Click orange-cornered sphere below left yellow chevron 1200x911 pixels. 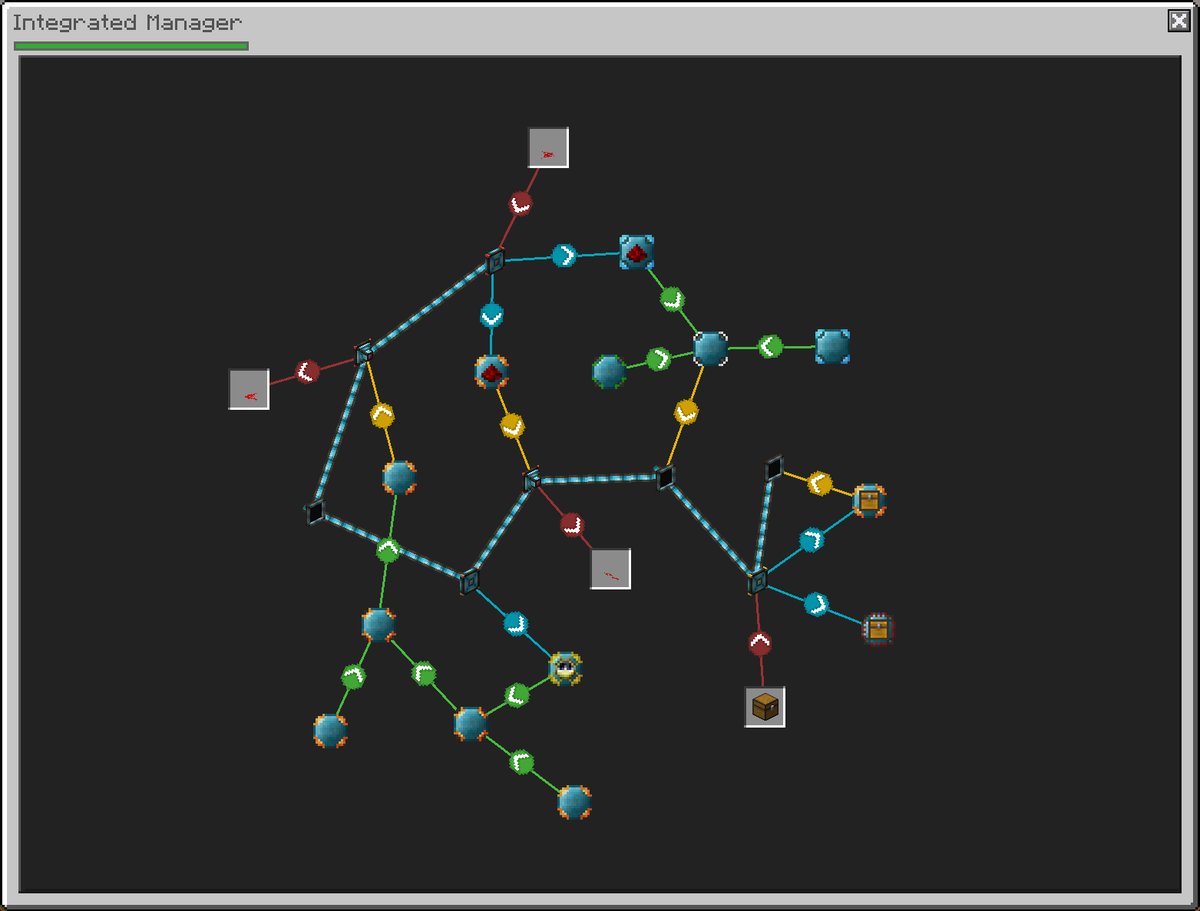[x=399, y=478]
